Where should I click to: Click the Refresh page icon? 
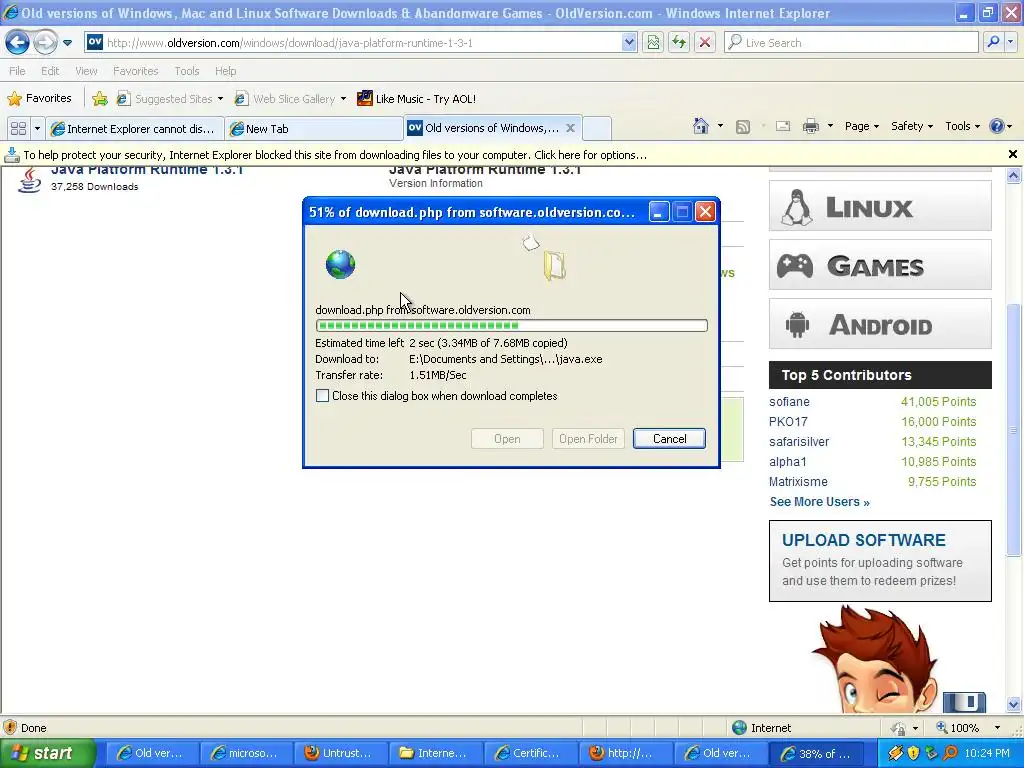(x=679, y=43)
